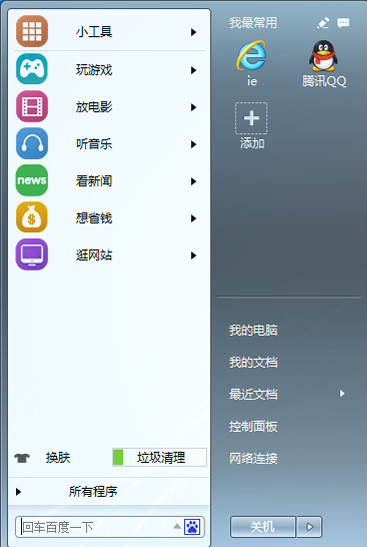This screenshot has height=547, width=367.
Task: Select the 放电影 menu label
Action: (x=94, y=107)
